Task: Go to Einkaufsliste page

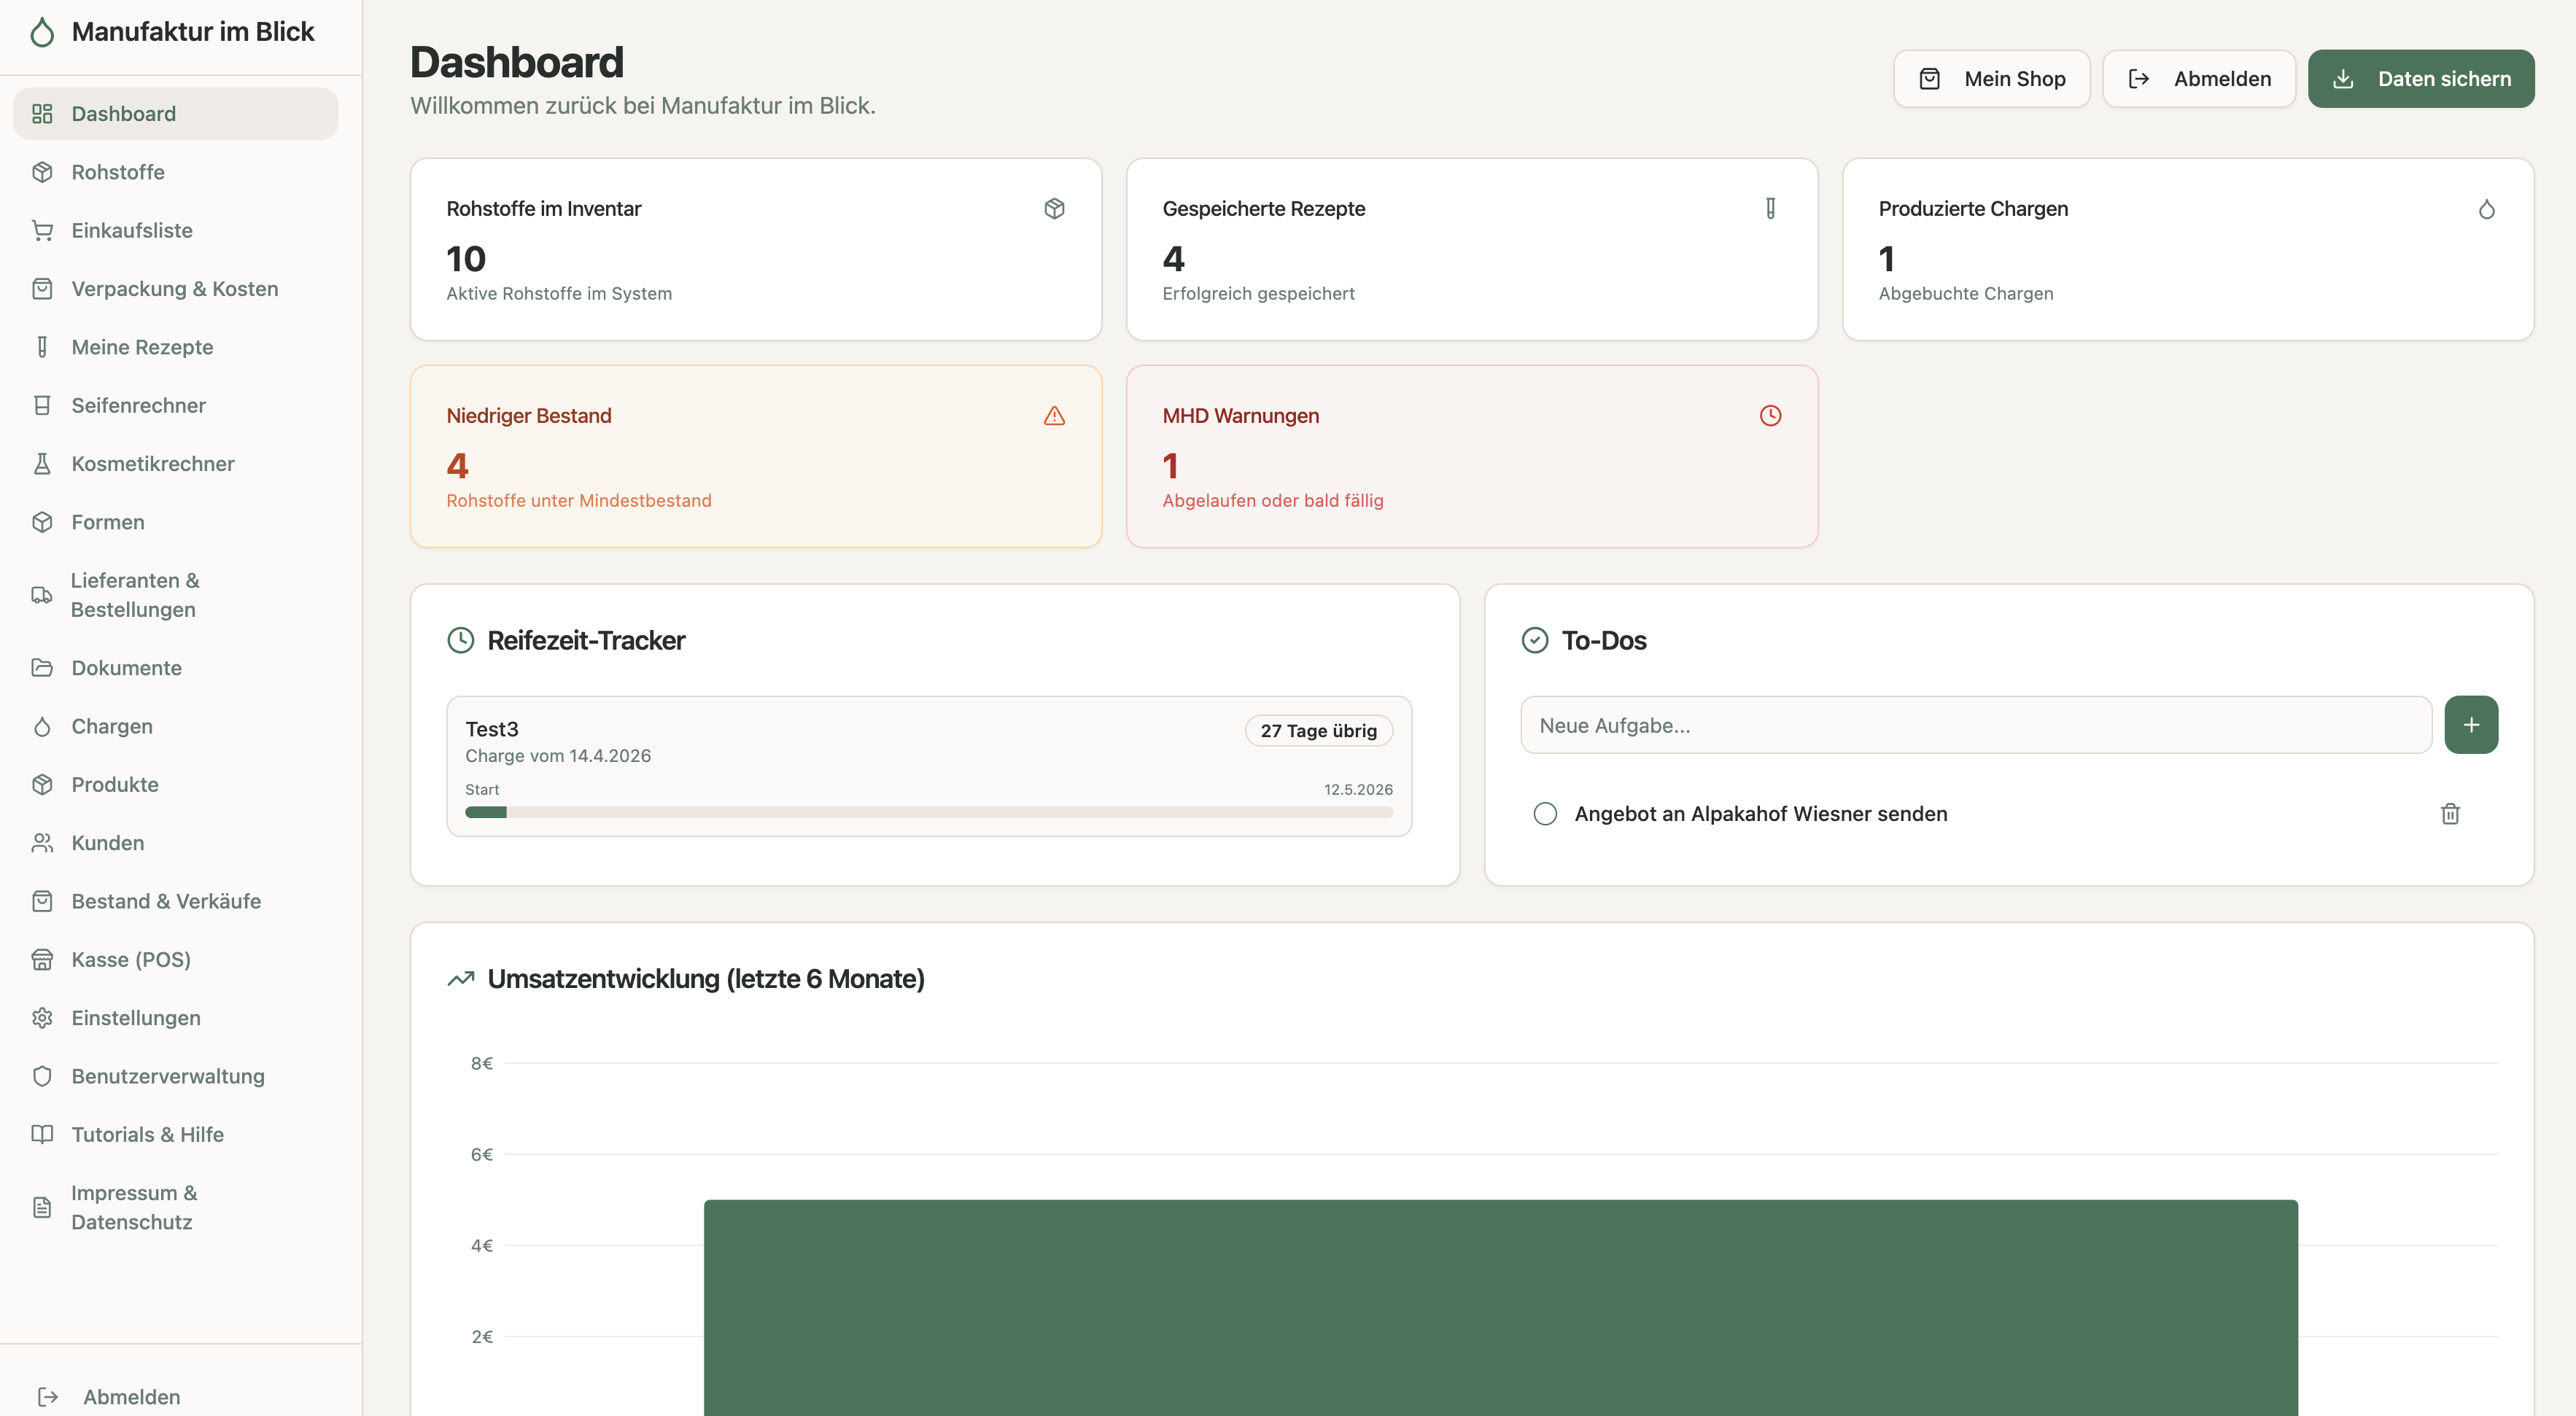Action: click(175, 230)
